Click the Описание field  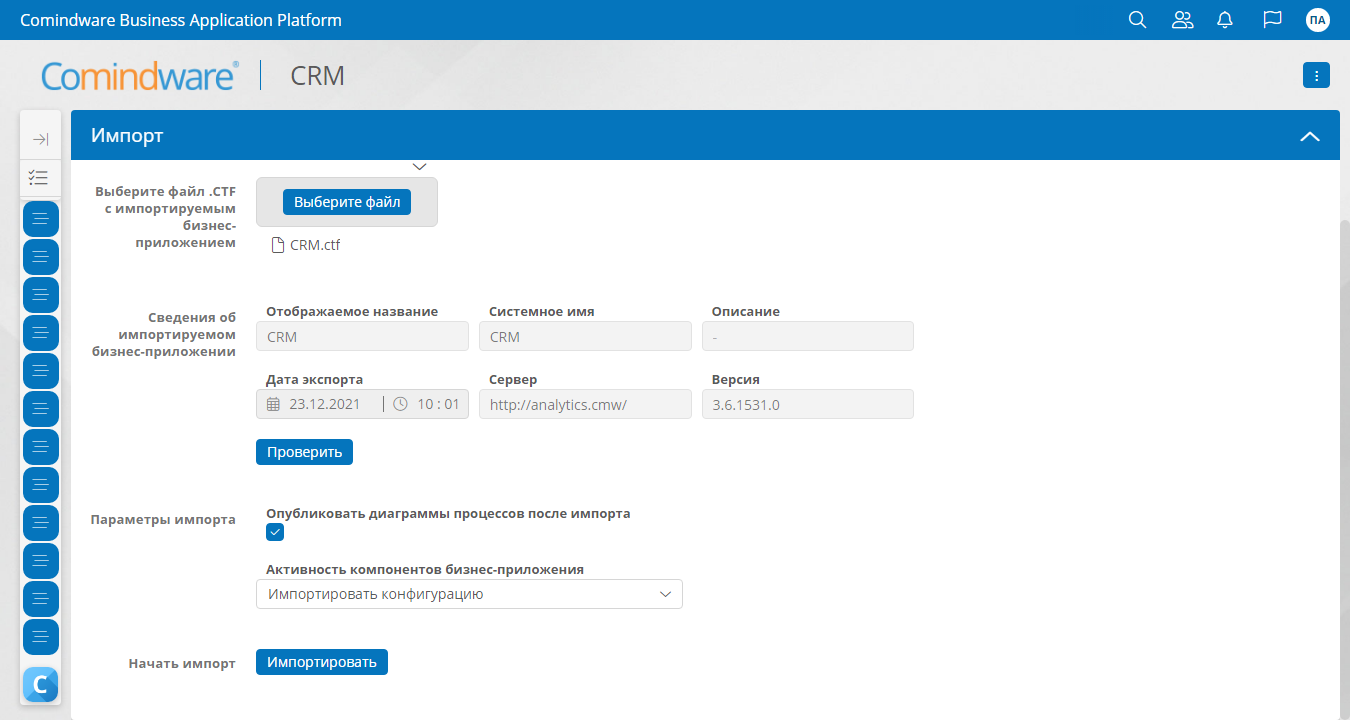[808, 336]
